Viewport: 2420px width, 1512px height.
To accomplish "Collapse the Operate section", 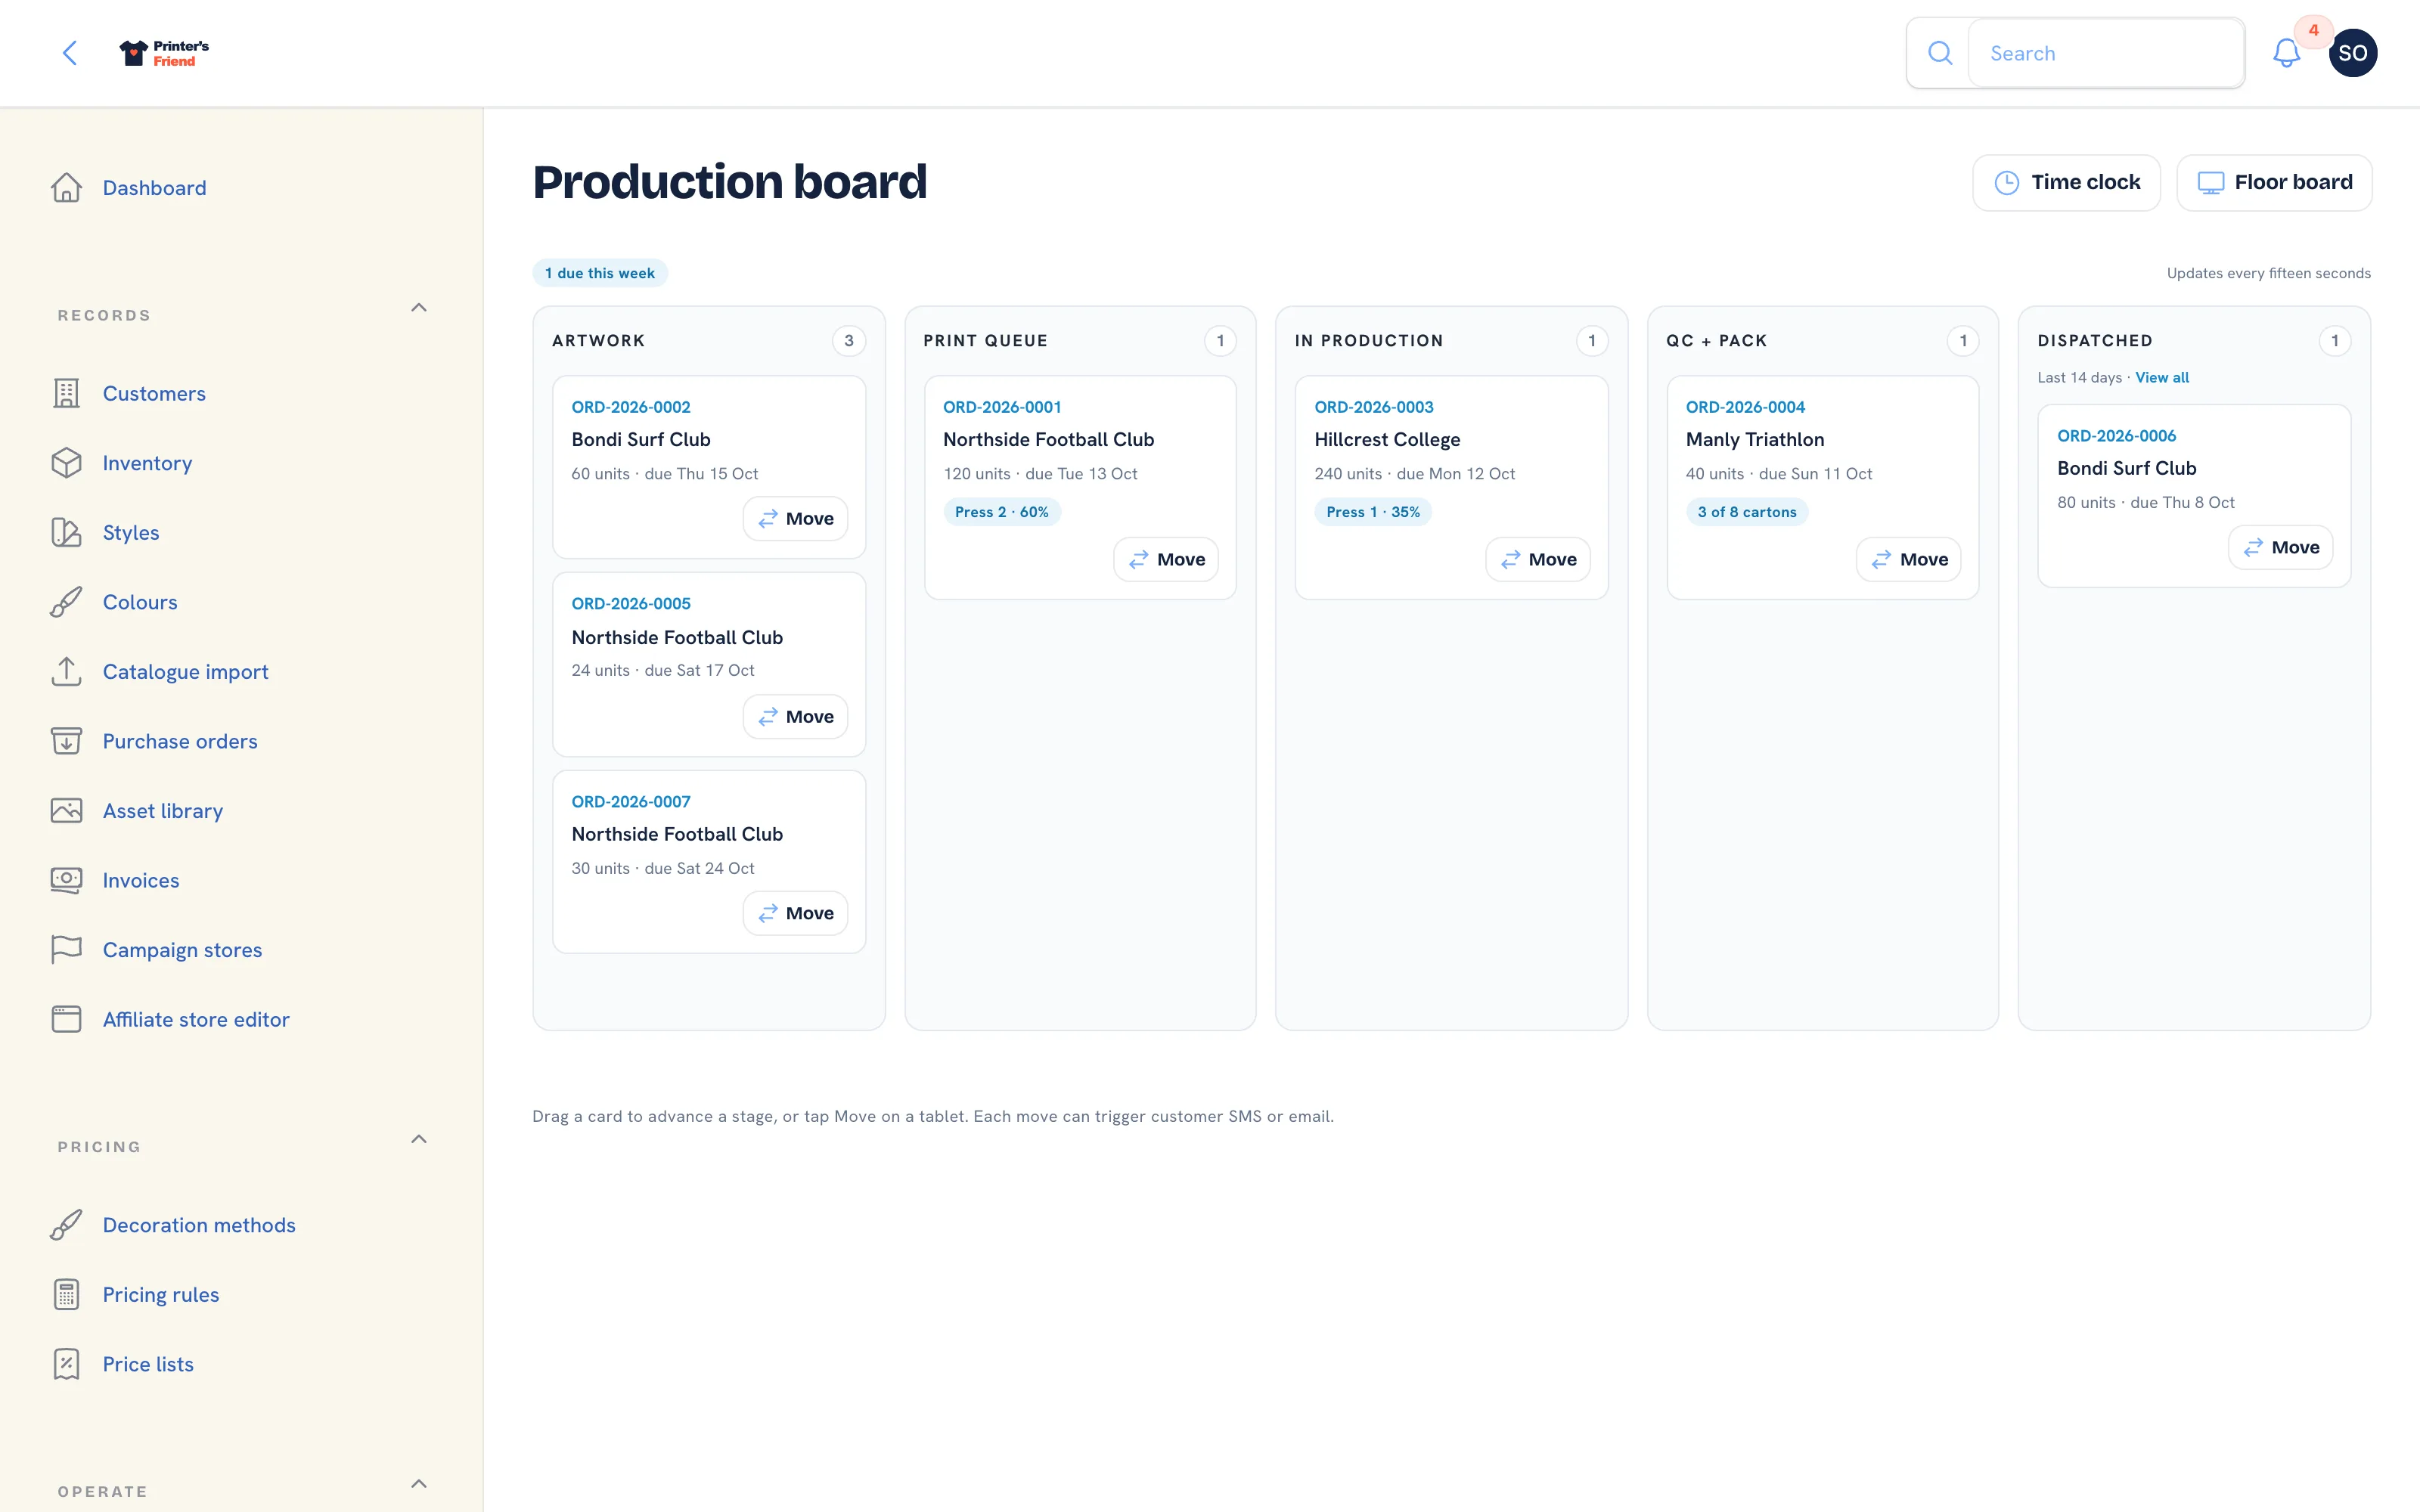I will pyautogui.click(x=419, y=1484).
